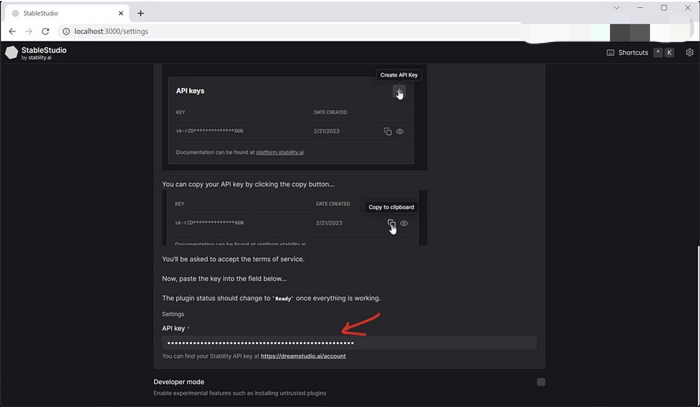
Task: Minimize the browser window
Action: [x=640, y=8]
